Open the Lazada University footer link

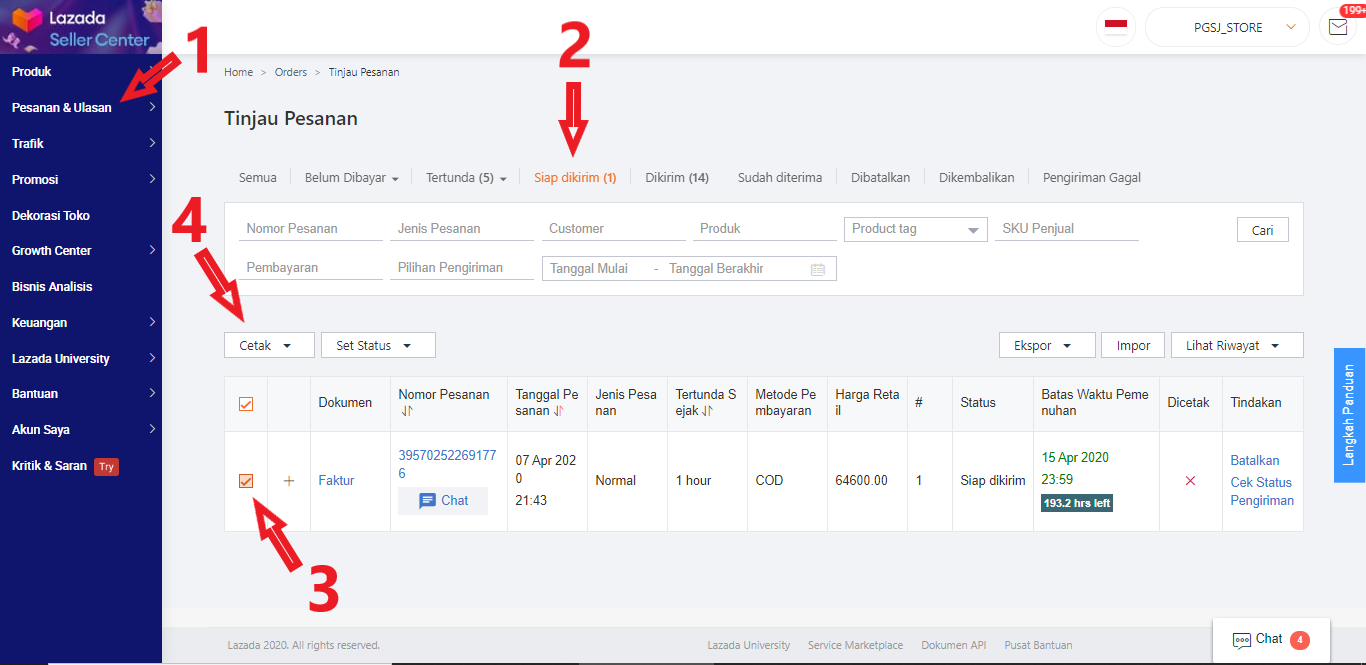pos(748,645)
